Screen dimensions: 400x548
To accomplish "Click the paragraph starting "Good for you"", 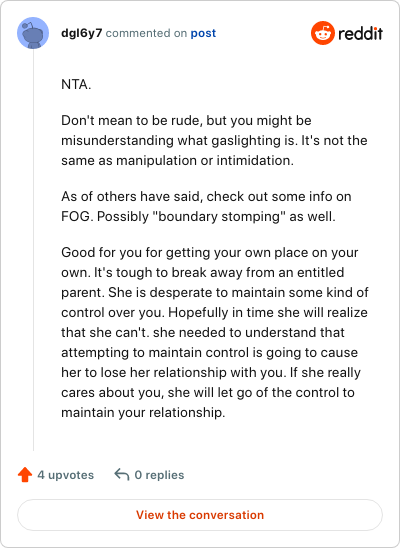I will click(215, 332).
